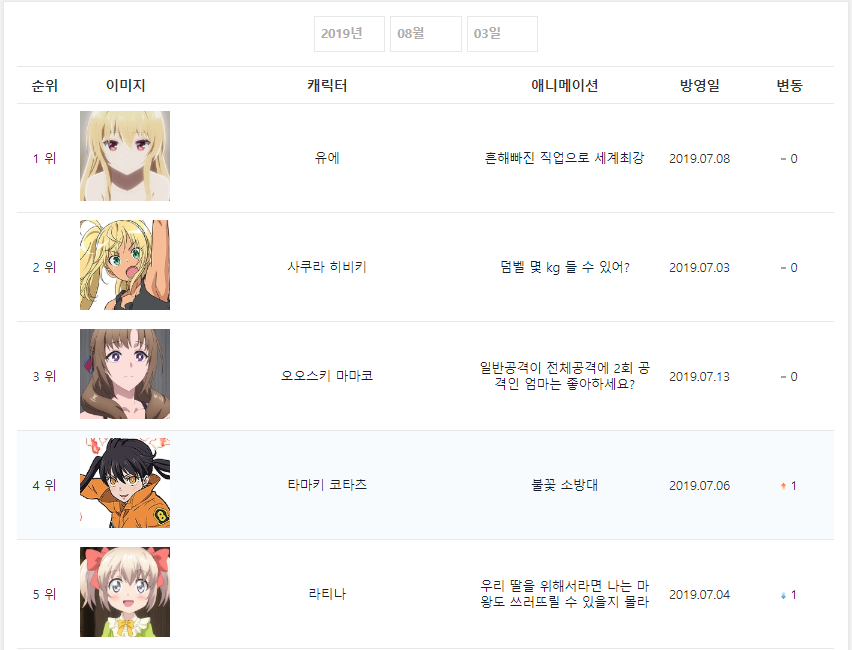This screenshot has height=650, width=852.
Task: Click the 라티나 character thumbnail
Action: (125, 592)
